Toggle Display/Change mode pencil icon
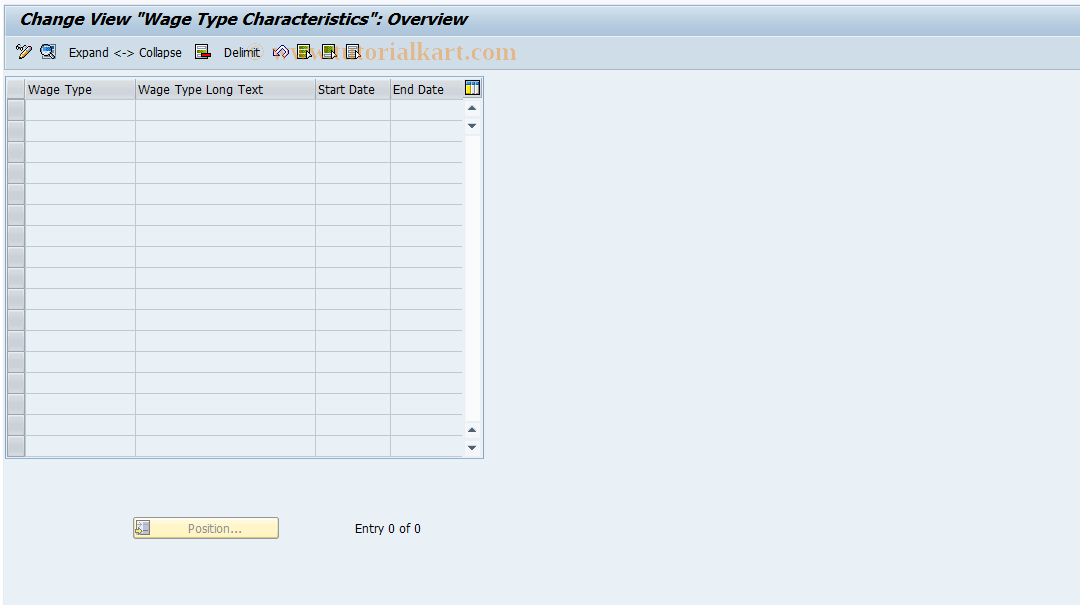 [23, 52]
